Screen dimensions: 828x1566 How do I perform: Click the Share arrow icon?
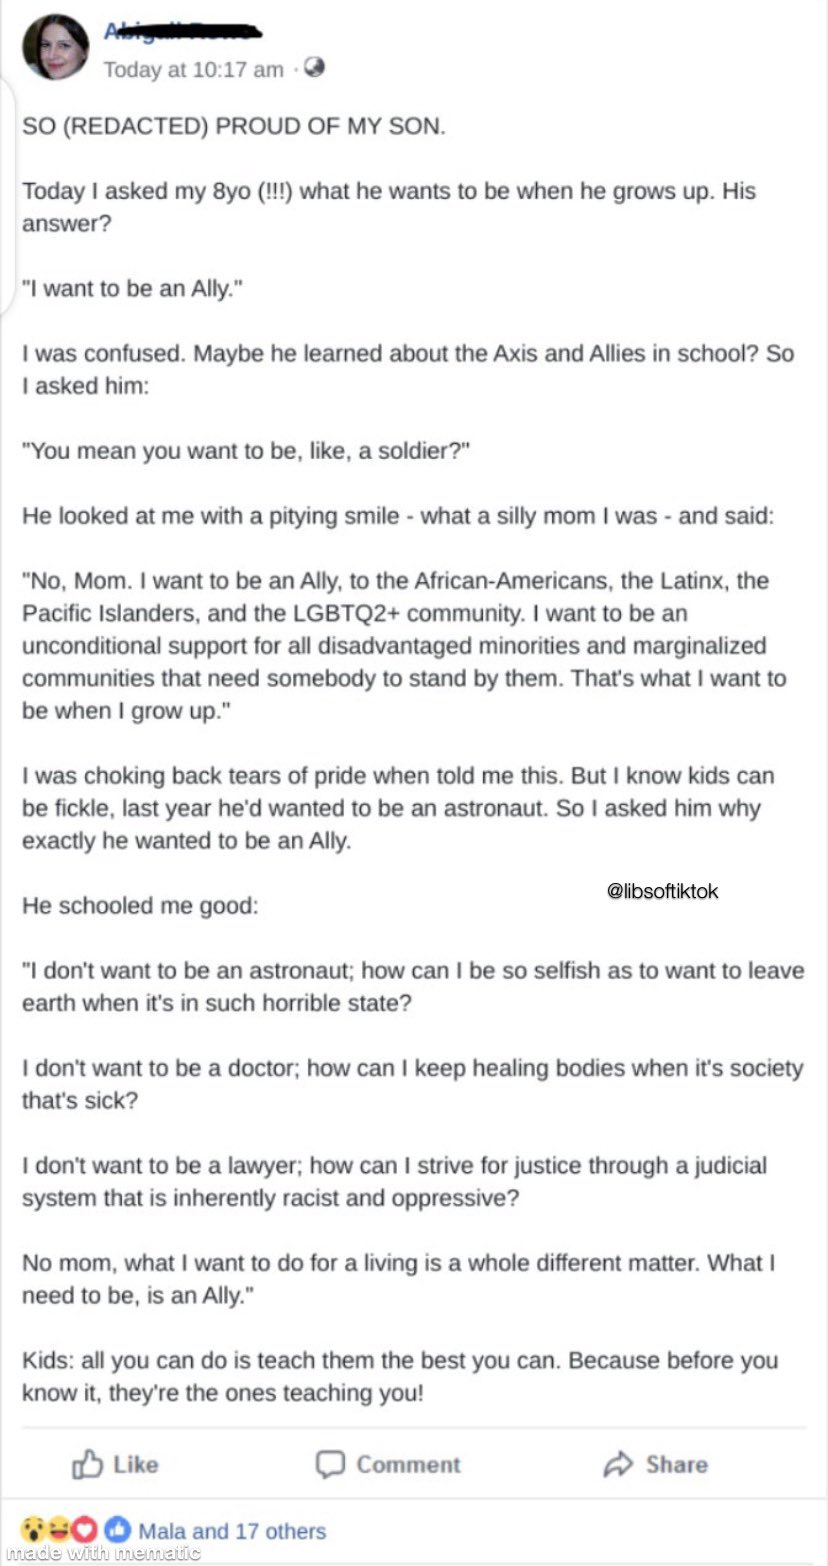tap(619, 1465)
